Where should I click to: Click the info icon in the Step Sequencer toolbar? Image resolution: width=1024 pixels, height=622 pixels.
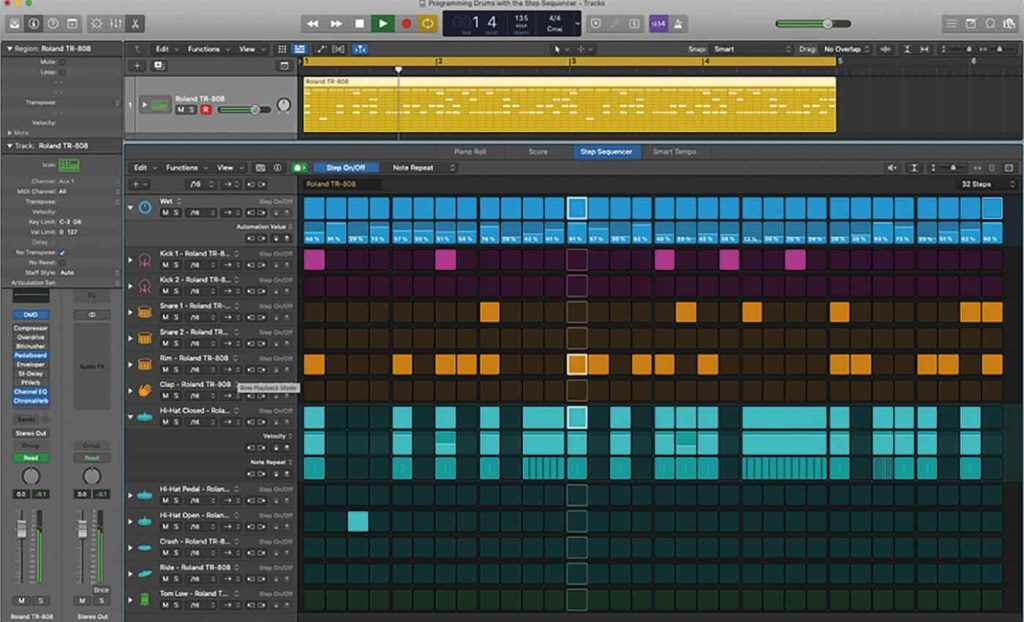pos(277,167)
